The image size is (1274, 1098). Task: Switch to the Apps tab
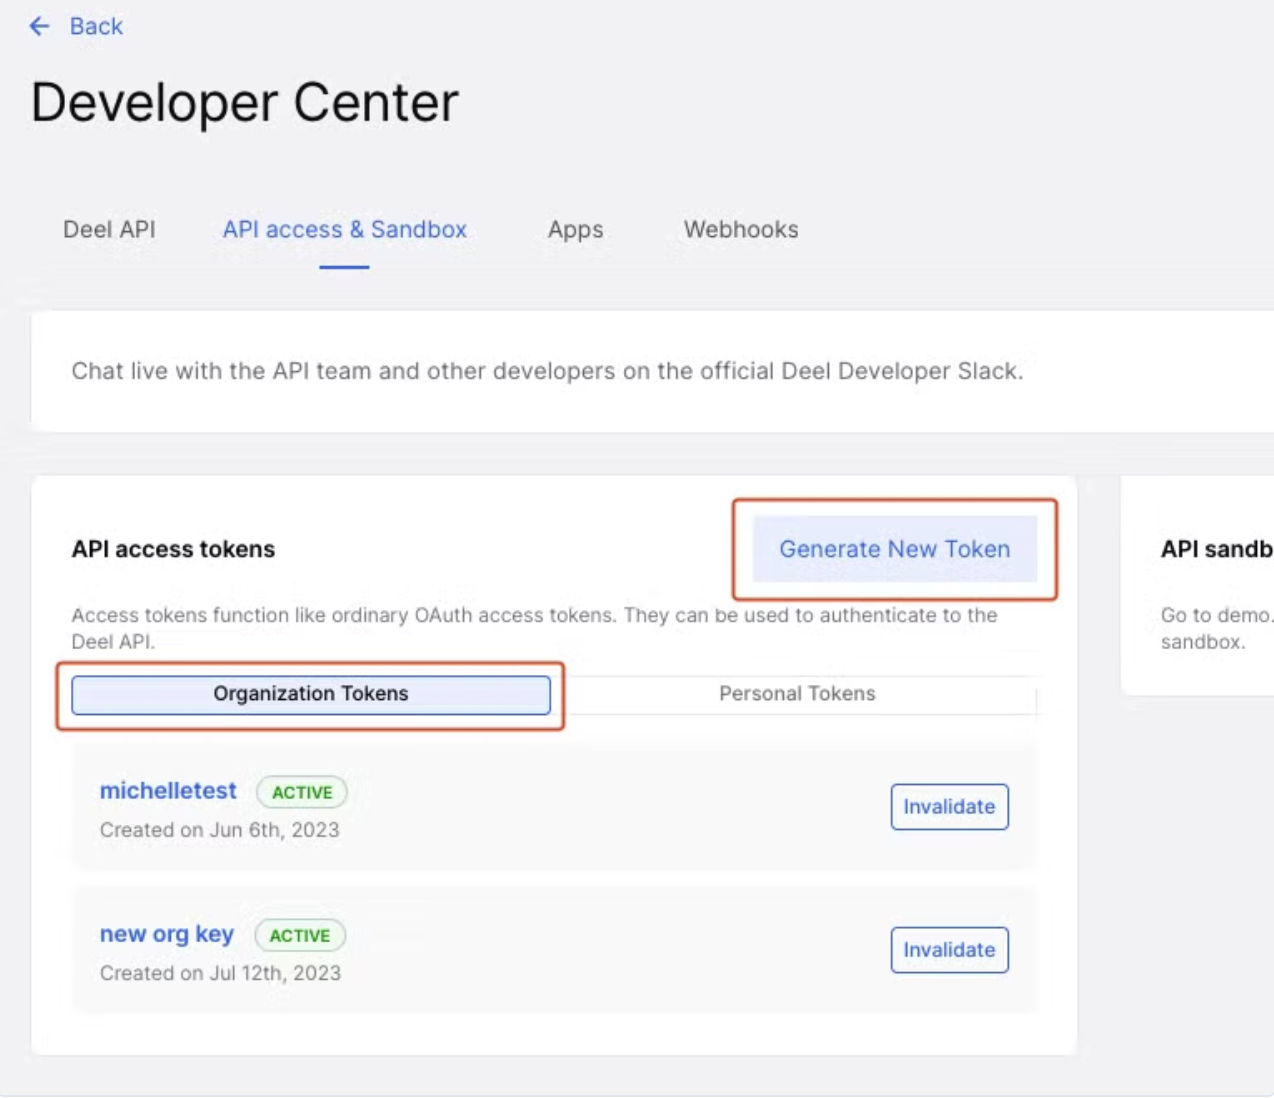(575, 229)
